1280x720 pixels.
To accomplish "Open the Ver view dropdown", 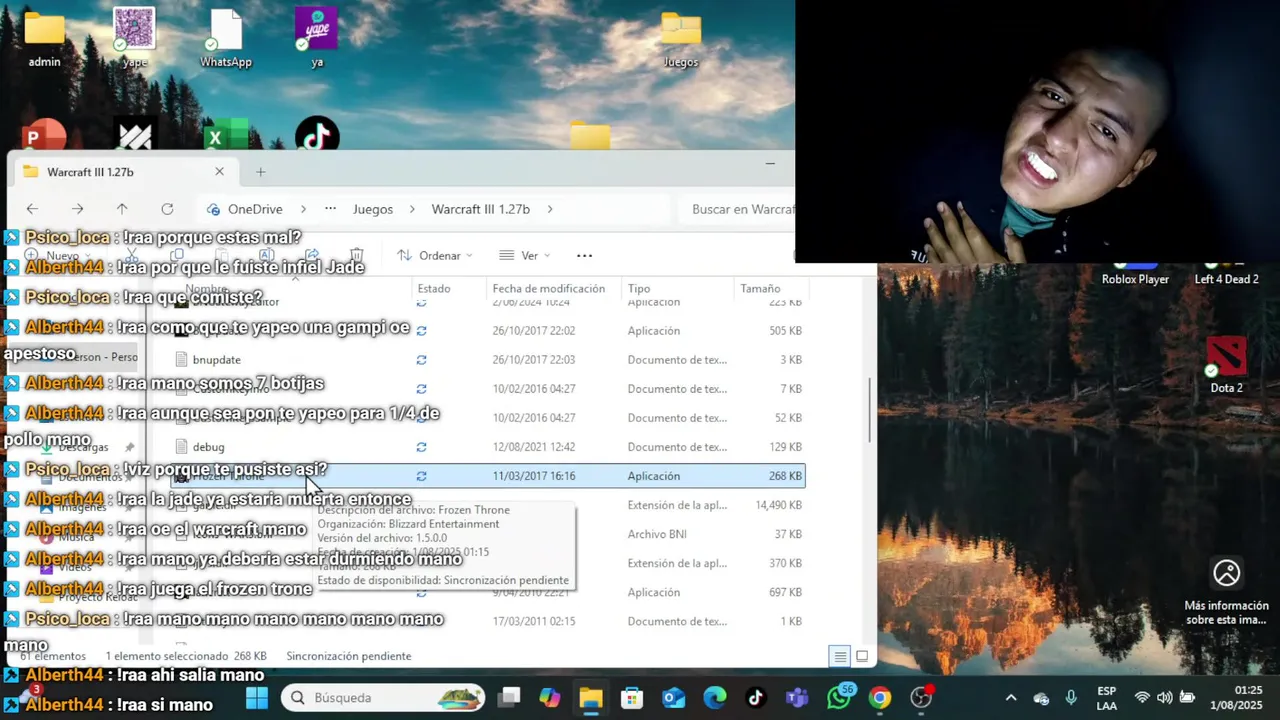I will (x=525, y=255).
